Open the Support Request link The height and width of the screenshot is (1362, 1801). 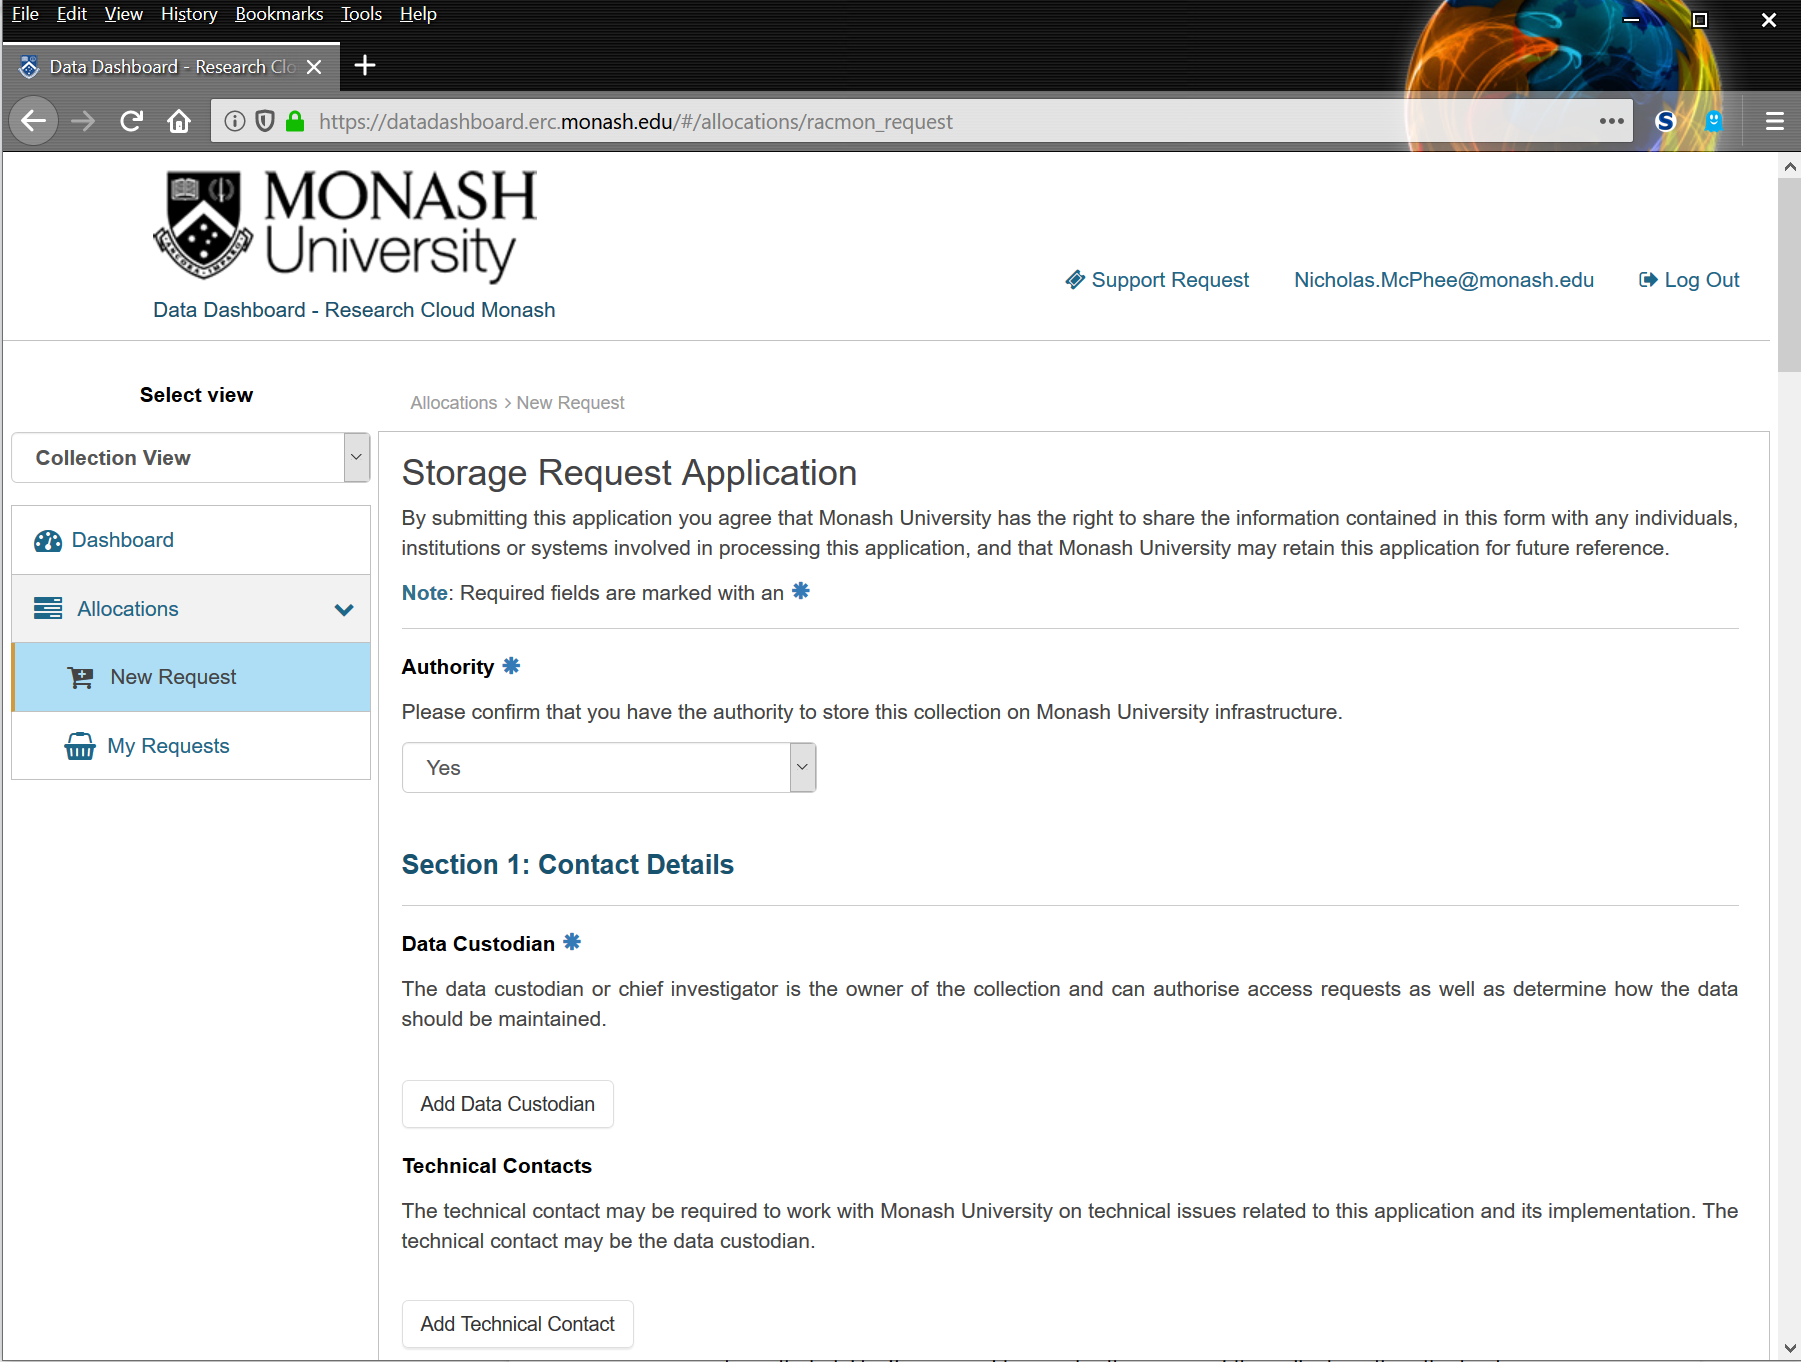pyautogui.click(x=1157, y=280)
